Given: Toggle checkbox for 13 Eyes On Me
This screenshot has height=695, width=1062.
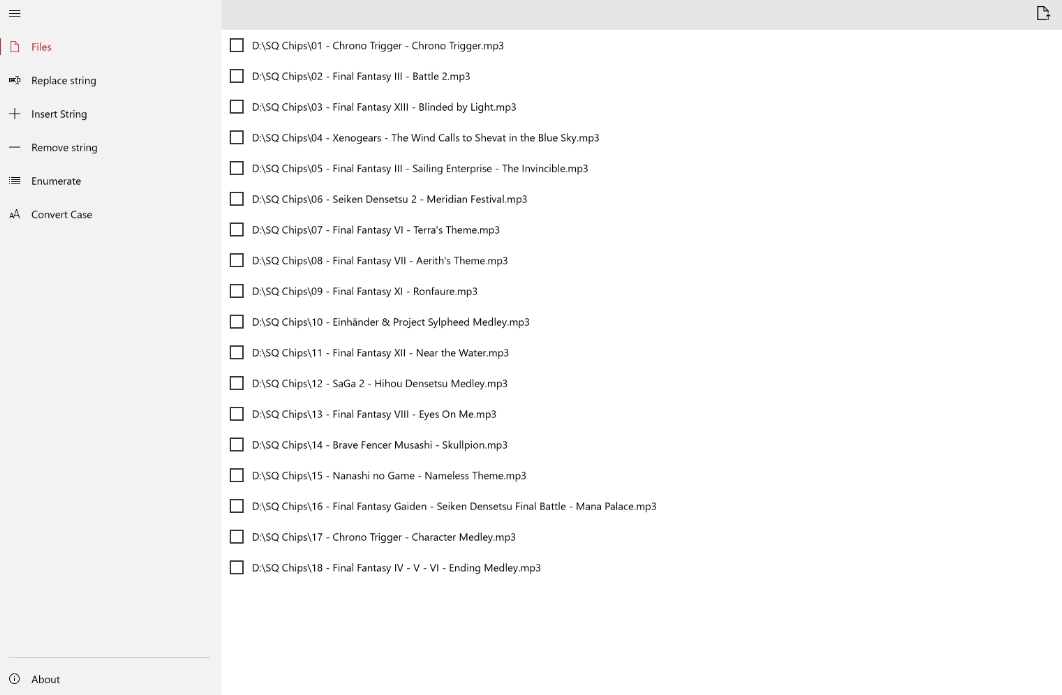Looking at the screenshot, I should [x=236, y=414].
